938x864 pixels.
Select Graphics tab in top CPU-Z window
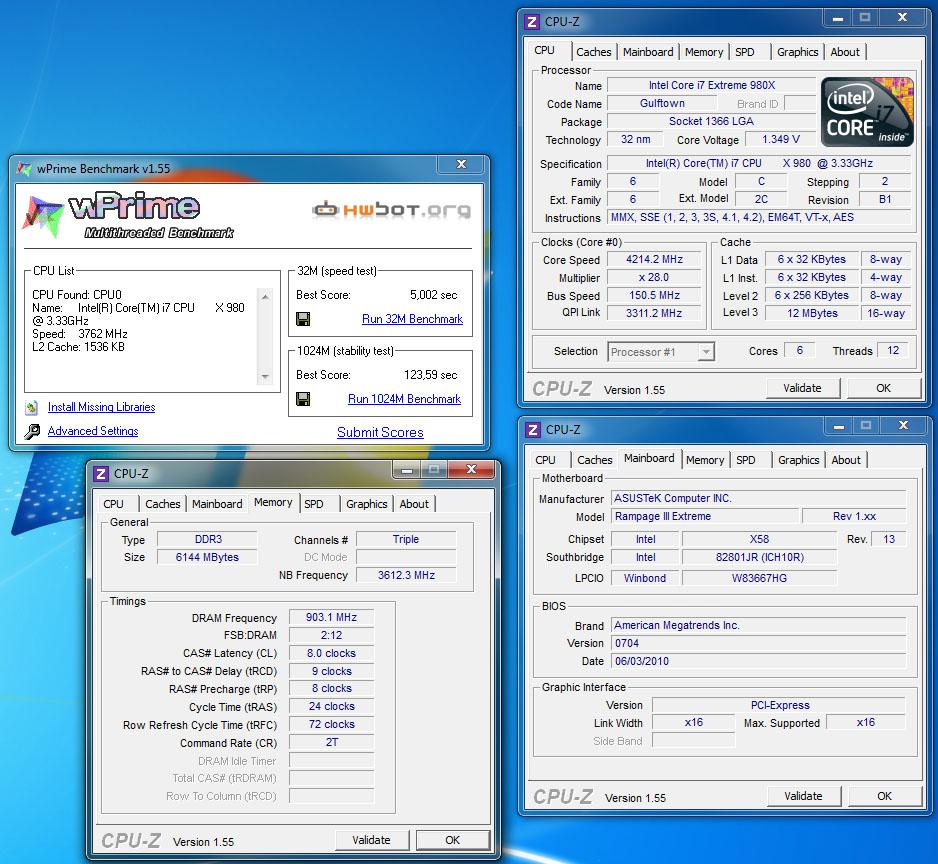pos(797,52)
